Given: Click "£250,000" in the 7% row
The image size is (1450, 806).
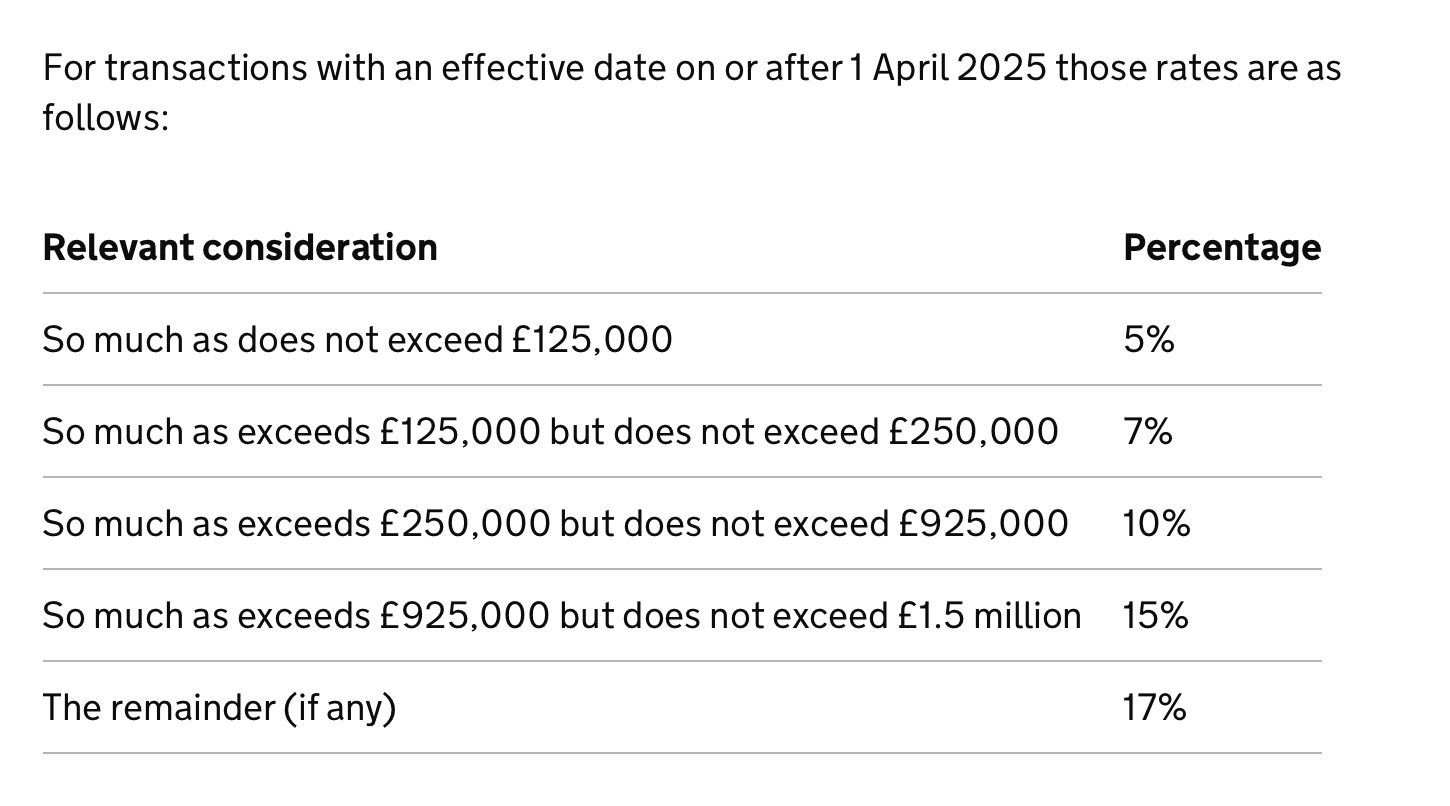Looking at the screenshot, I should pyautogui.click(x=973, y=432).
